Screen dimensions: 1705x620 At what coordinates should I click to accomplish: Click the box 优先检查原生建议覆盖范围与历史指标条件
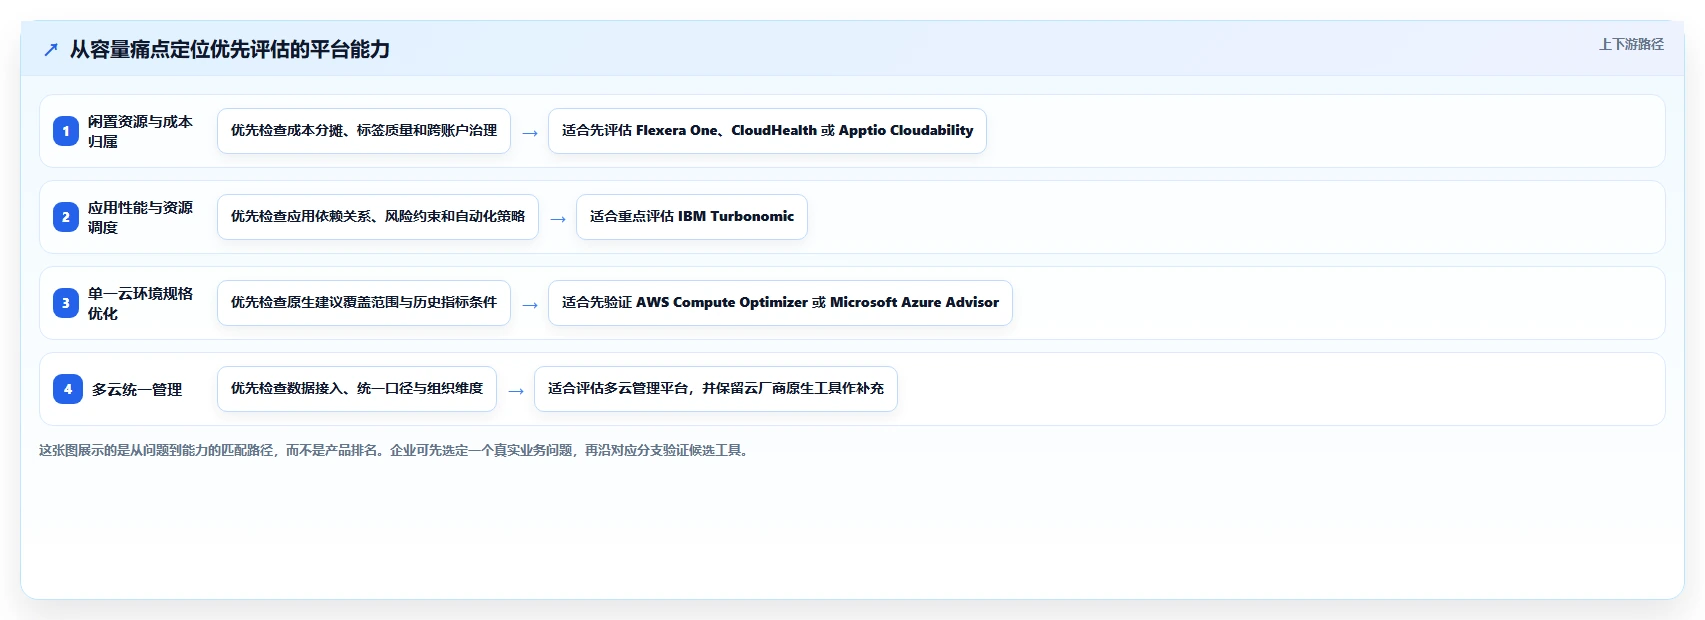click(364, 303)
